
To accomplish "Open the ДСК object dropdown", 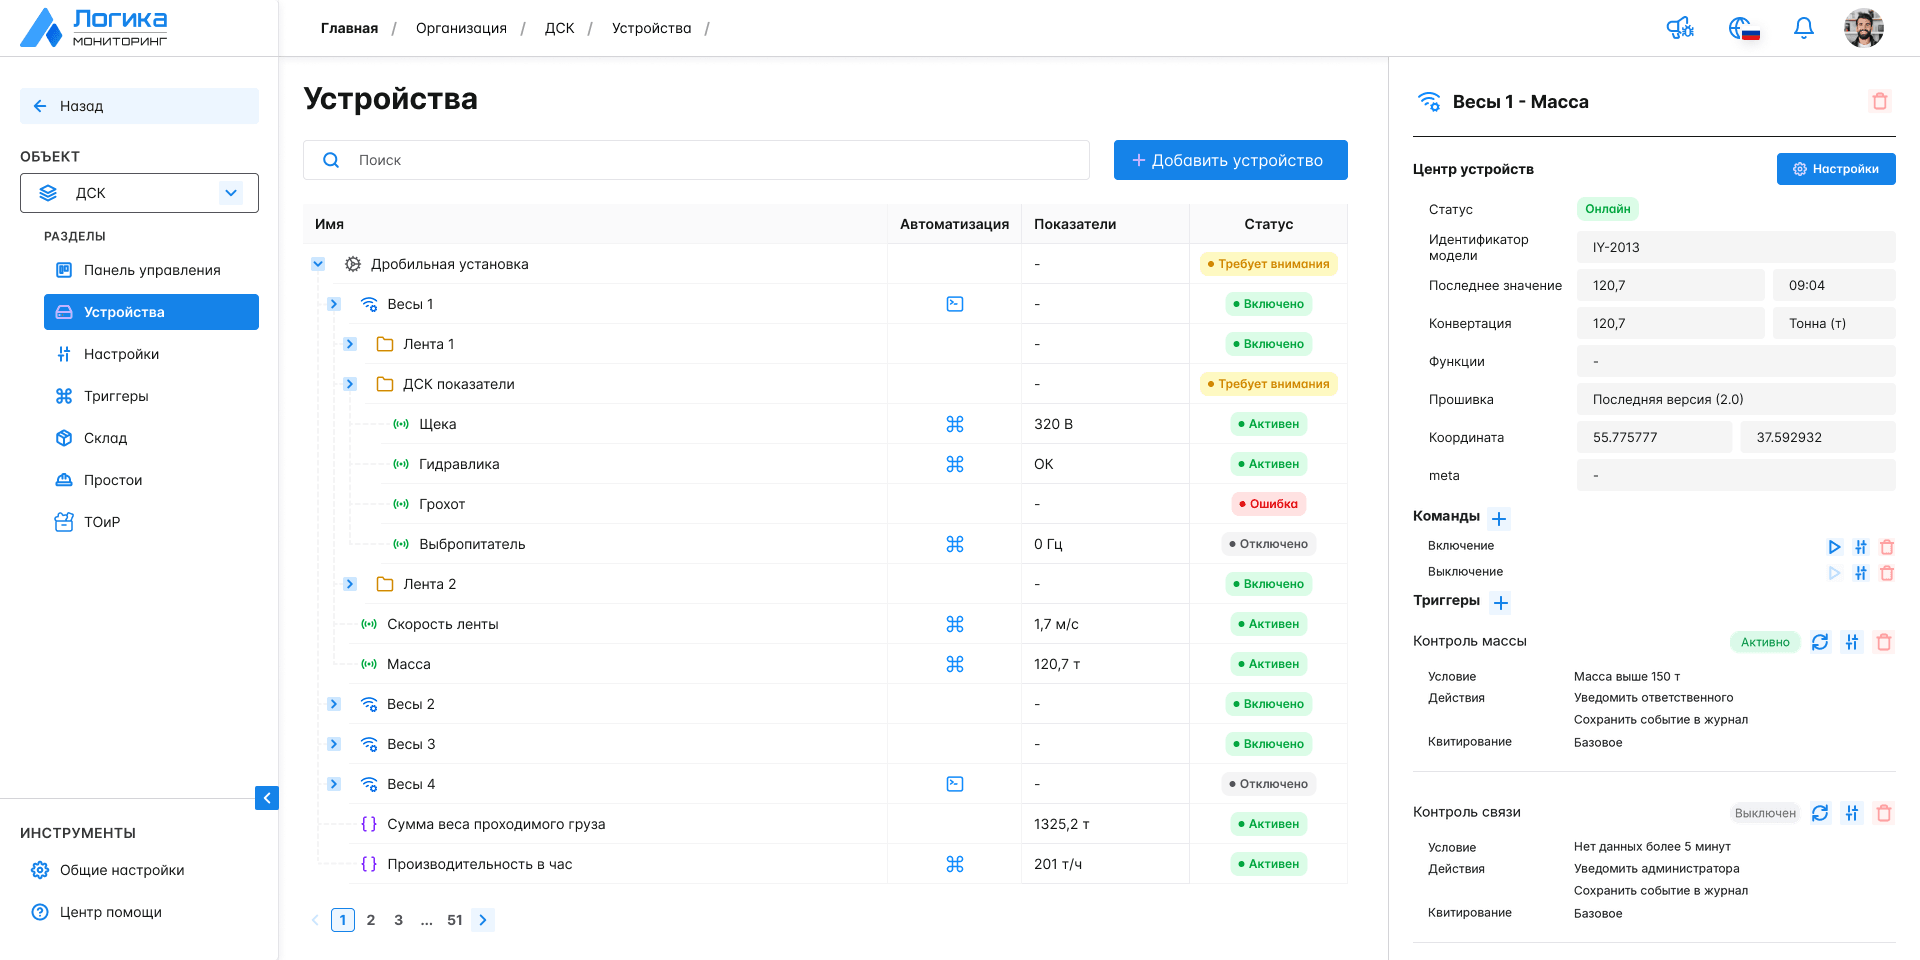I will (139, 193).
